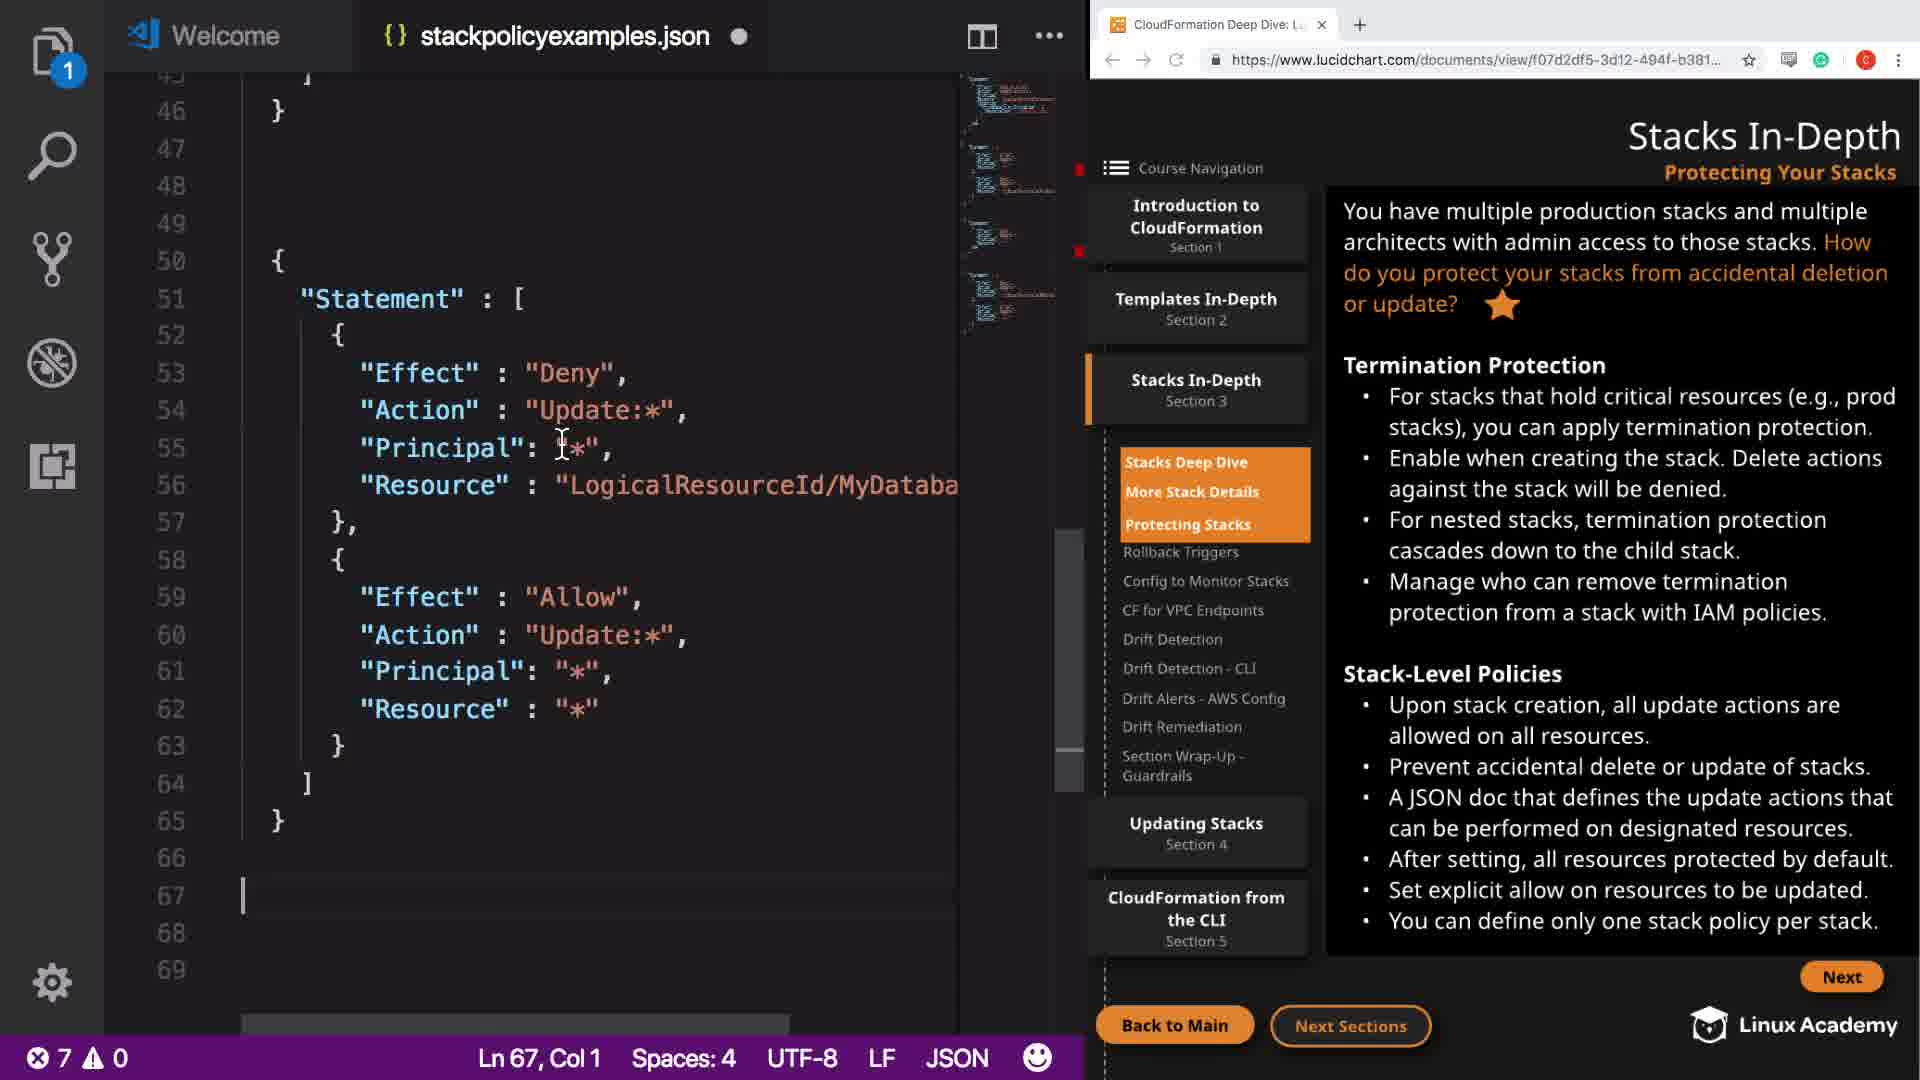1920x1080 pixels.
Task: Open the Debug bug icon
Action: 51,363
